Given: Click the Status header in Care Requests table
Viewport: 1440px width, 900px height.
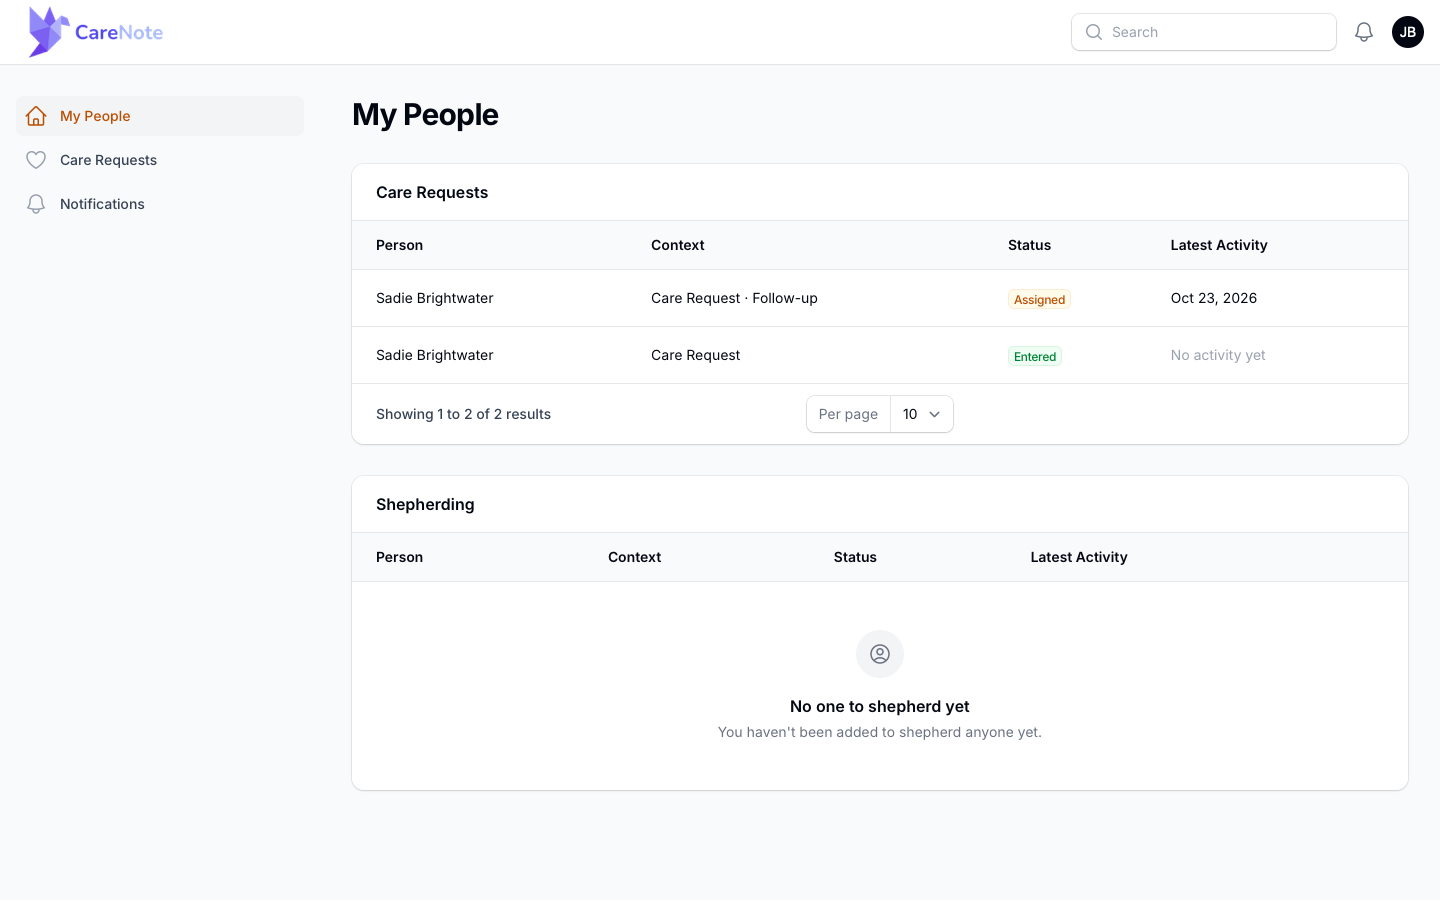Looking at the screenshot, I should click(x=1030, y=245).
